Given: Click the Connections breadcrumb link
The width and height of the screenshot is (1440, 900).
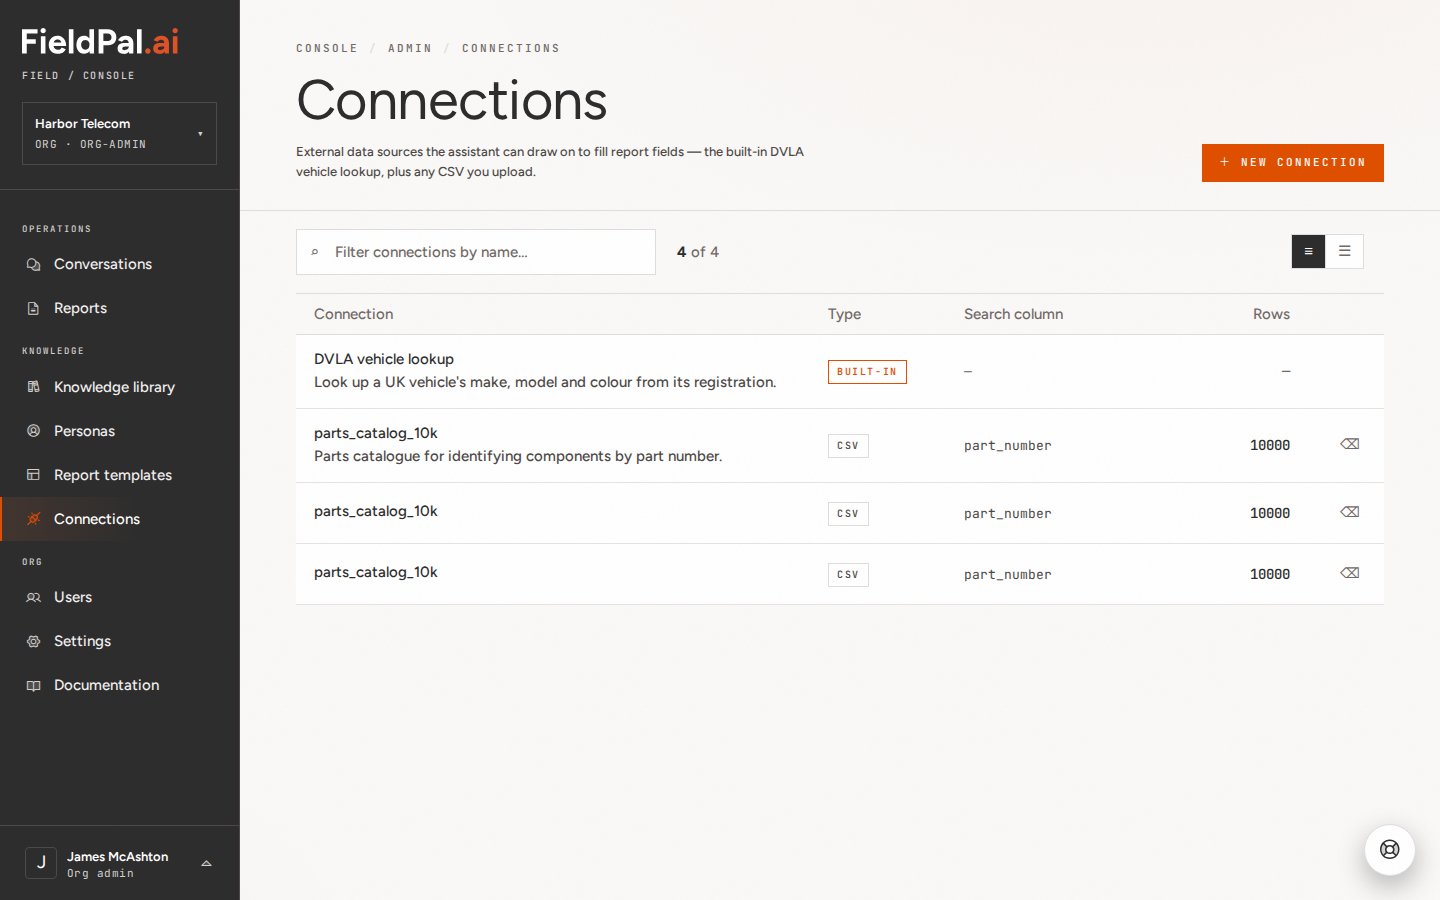Looking at the screenshot, I should coord(511,48).
